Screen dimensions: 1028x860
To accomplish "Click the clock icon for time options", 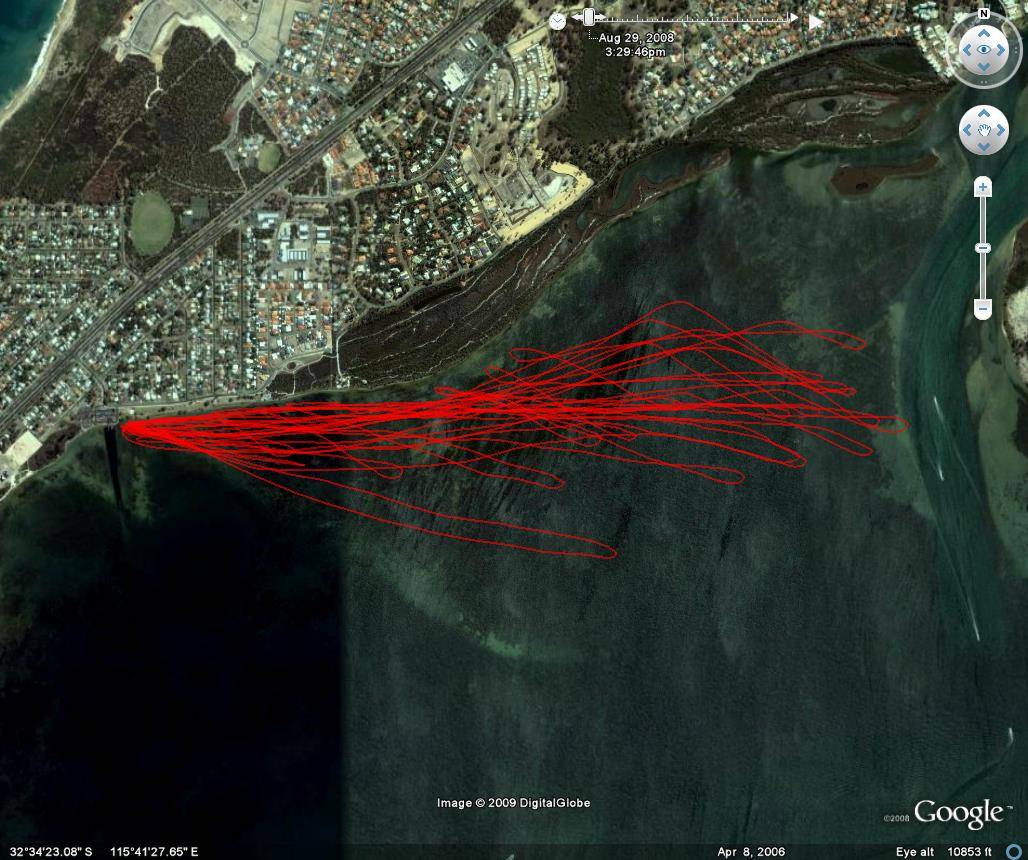I will [x=557, y=20].
